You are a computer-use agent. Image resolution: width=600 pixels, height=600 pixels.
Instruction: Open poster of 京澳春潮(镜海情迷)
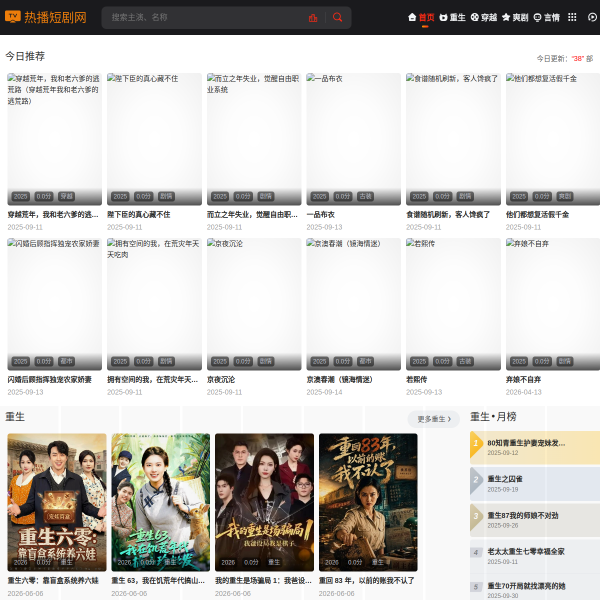[354, 304]
